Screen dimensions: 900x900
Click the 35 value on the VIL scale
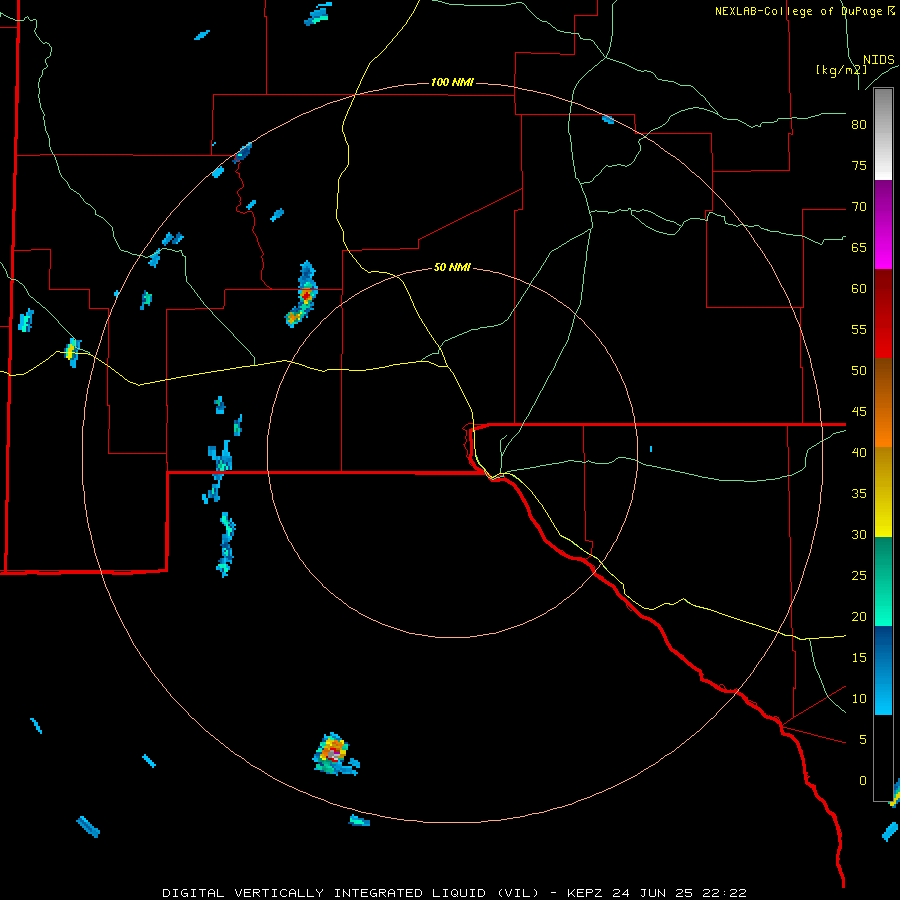tap(859, 494)
